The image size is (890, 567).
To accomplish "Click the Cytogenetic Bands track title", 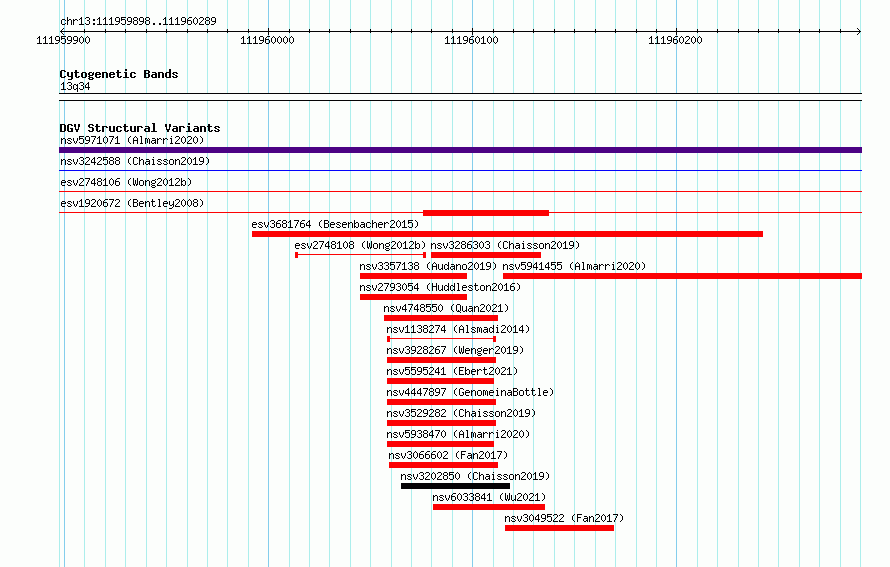I will (x=119, y=74).
